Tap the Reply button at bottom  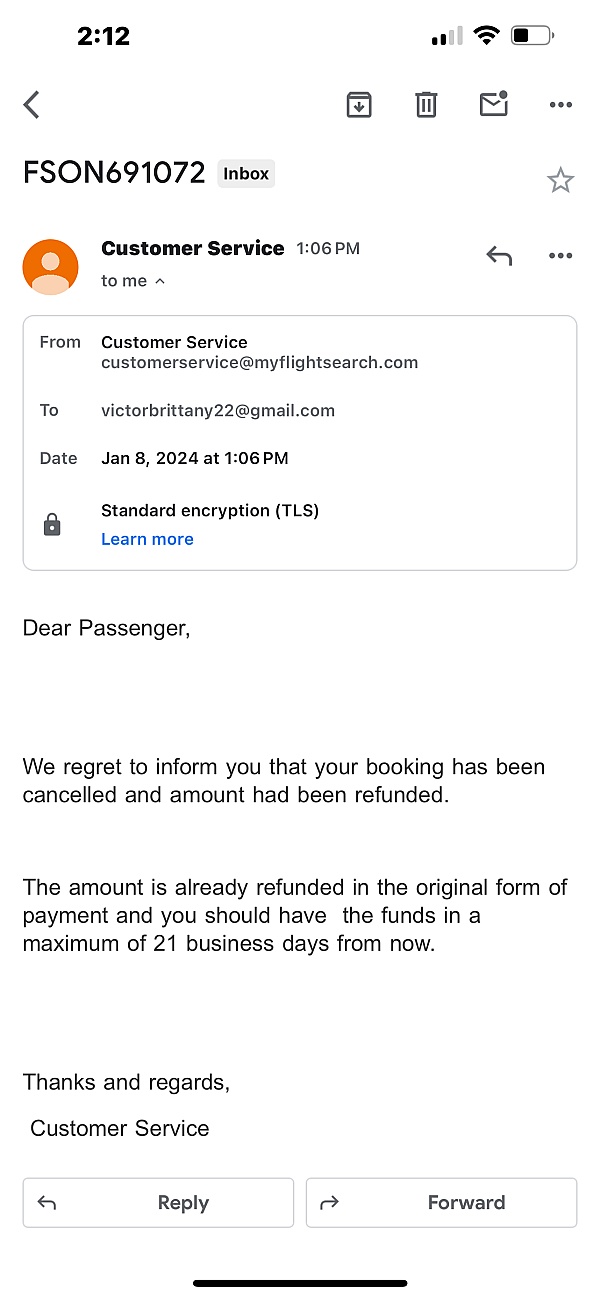(158, 1202)
